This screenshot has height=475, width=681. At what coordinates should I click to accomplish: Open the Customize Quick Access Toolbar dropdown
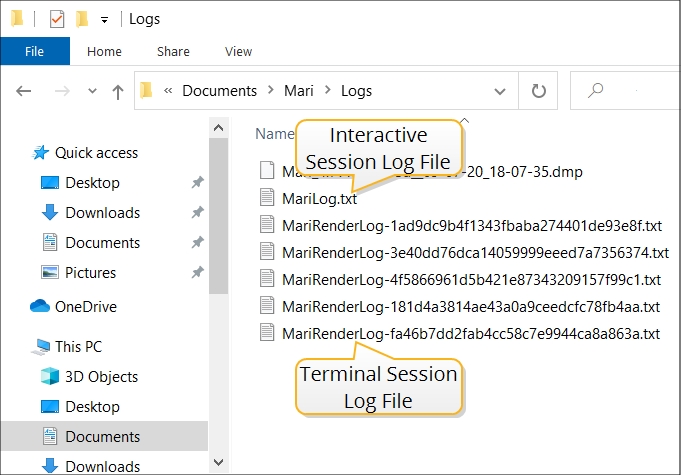point(104,19)
